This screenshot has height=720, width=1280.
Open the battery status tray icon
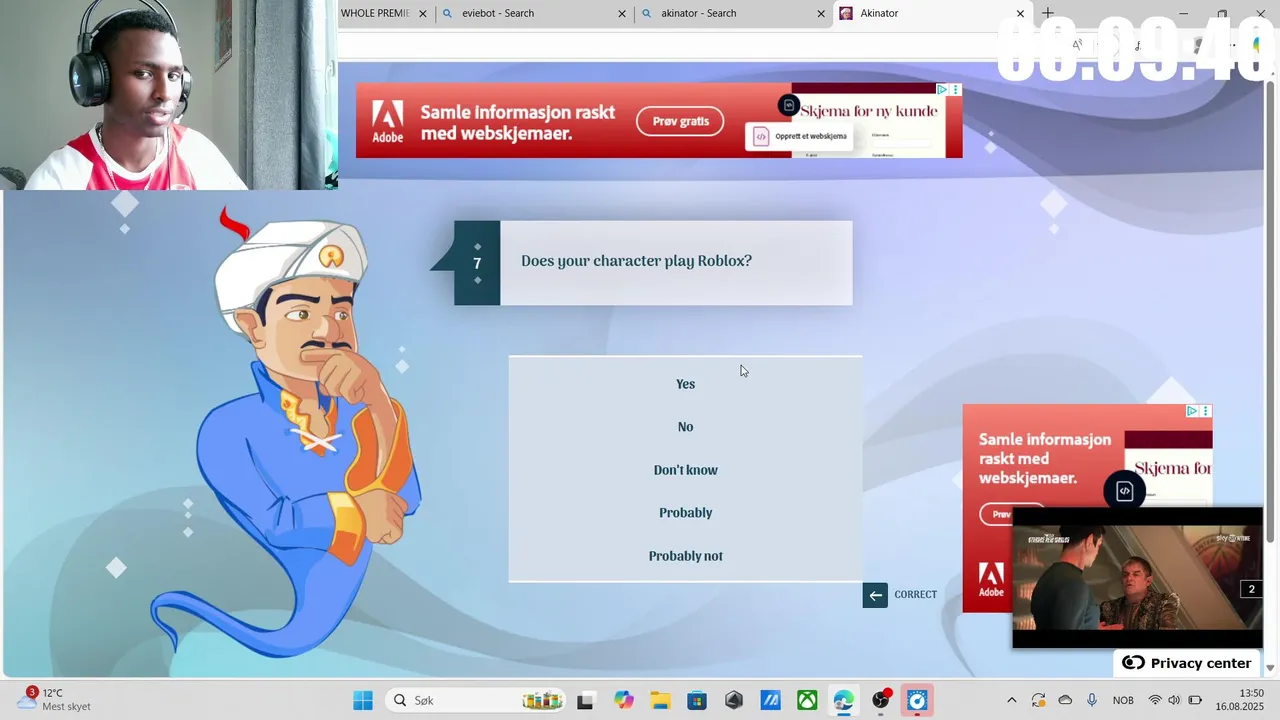click(1195, 701)
